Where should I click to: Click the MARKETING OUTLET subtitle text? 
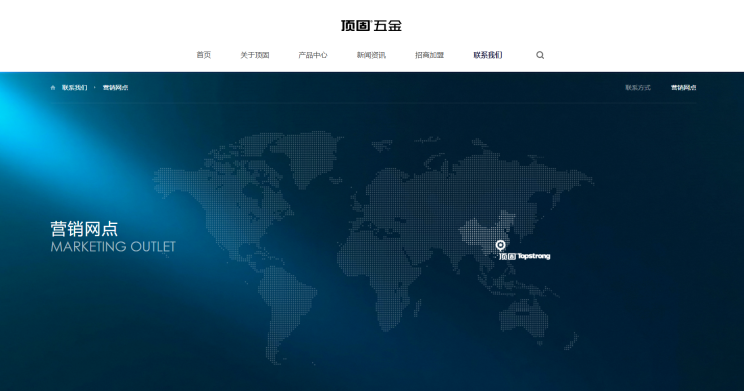tap(113, 247)
